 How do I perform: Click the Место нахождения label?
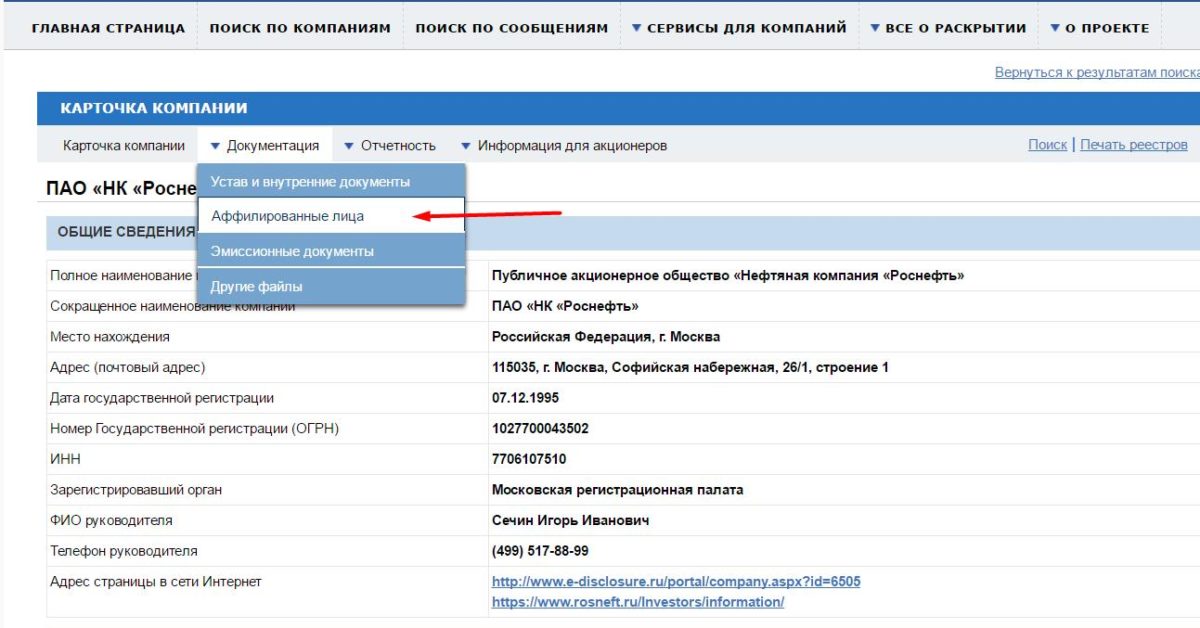tap(110, 337)
